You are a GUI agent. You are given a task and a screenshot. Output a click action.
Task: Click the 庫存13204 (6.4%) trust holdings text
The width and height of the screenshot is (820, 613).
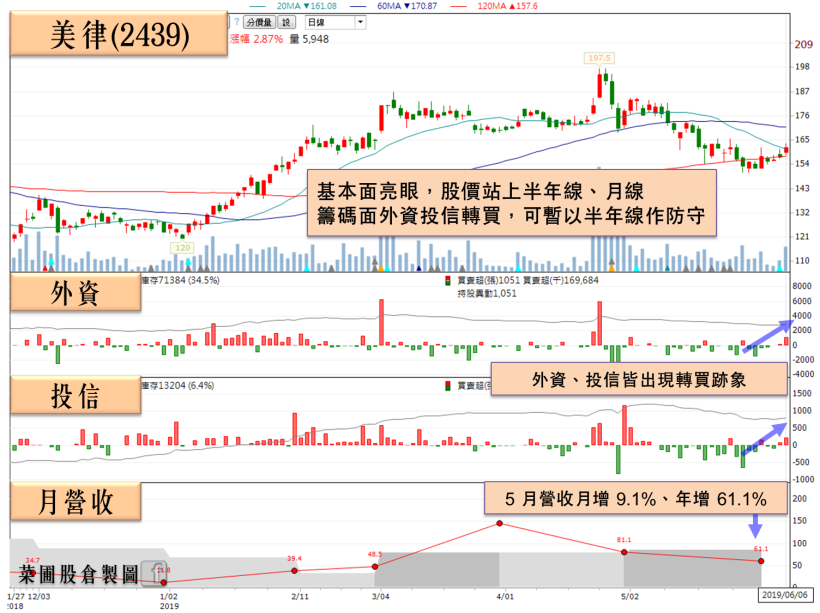click(x=178, y=385)
